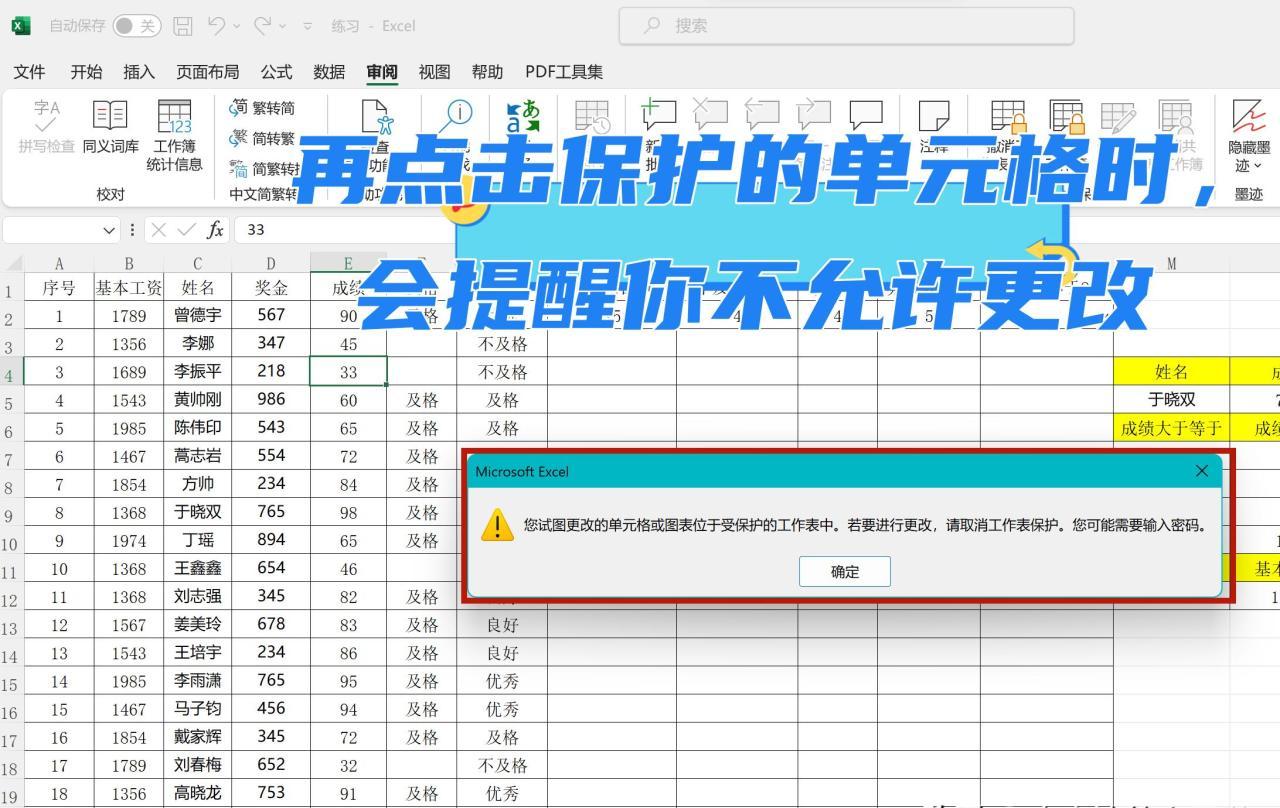Open the 文件 menu tab
Screen dimensions: 1280x808
coord(29,71)
